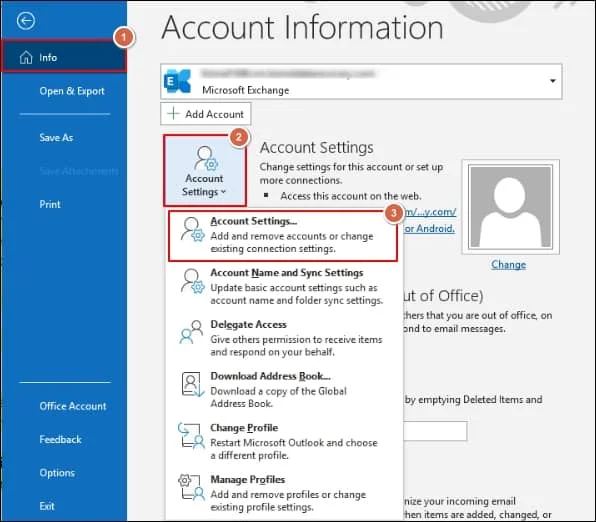The height and width of the screenshot is (522, 596).
Task: Click the profile photo placeholder
Action: (510, 207)
